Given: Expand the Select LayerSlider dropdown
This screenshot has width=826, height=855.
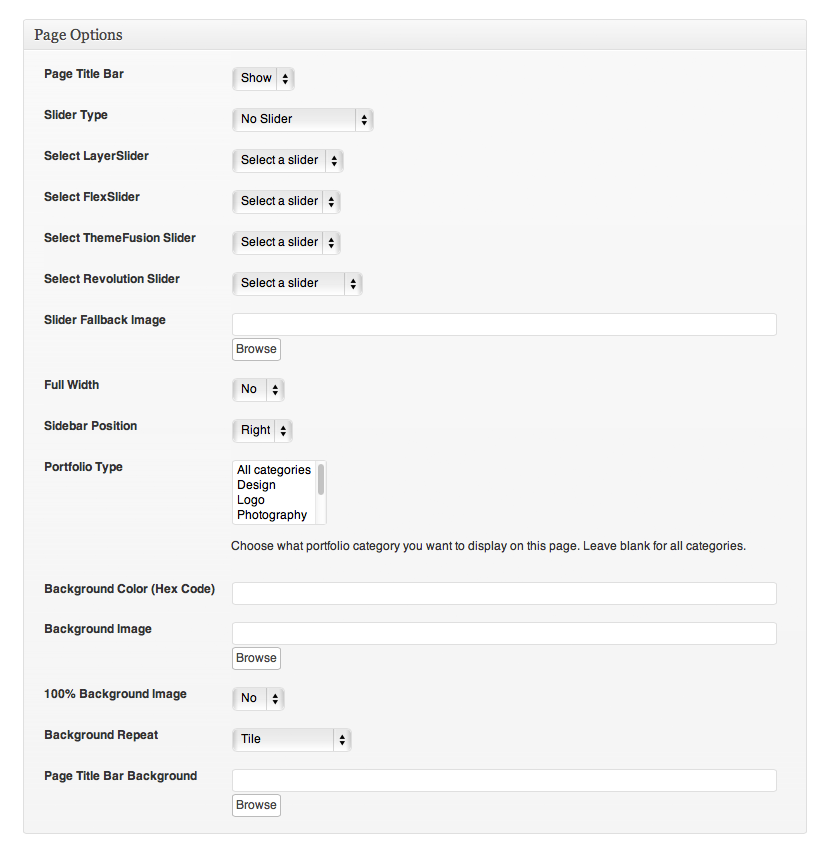Looking at the screenshot, I should click(x=288, y=160).
